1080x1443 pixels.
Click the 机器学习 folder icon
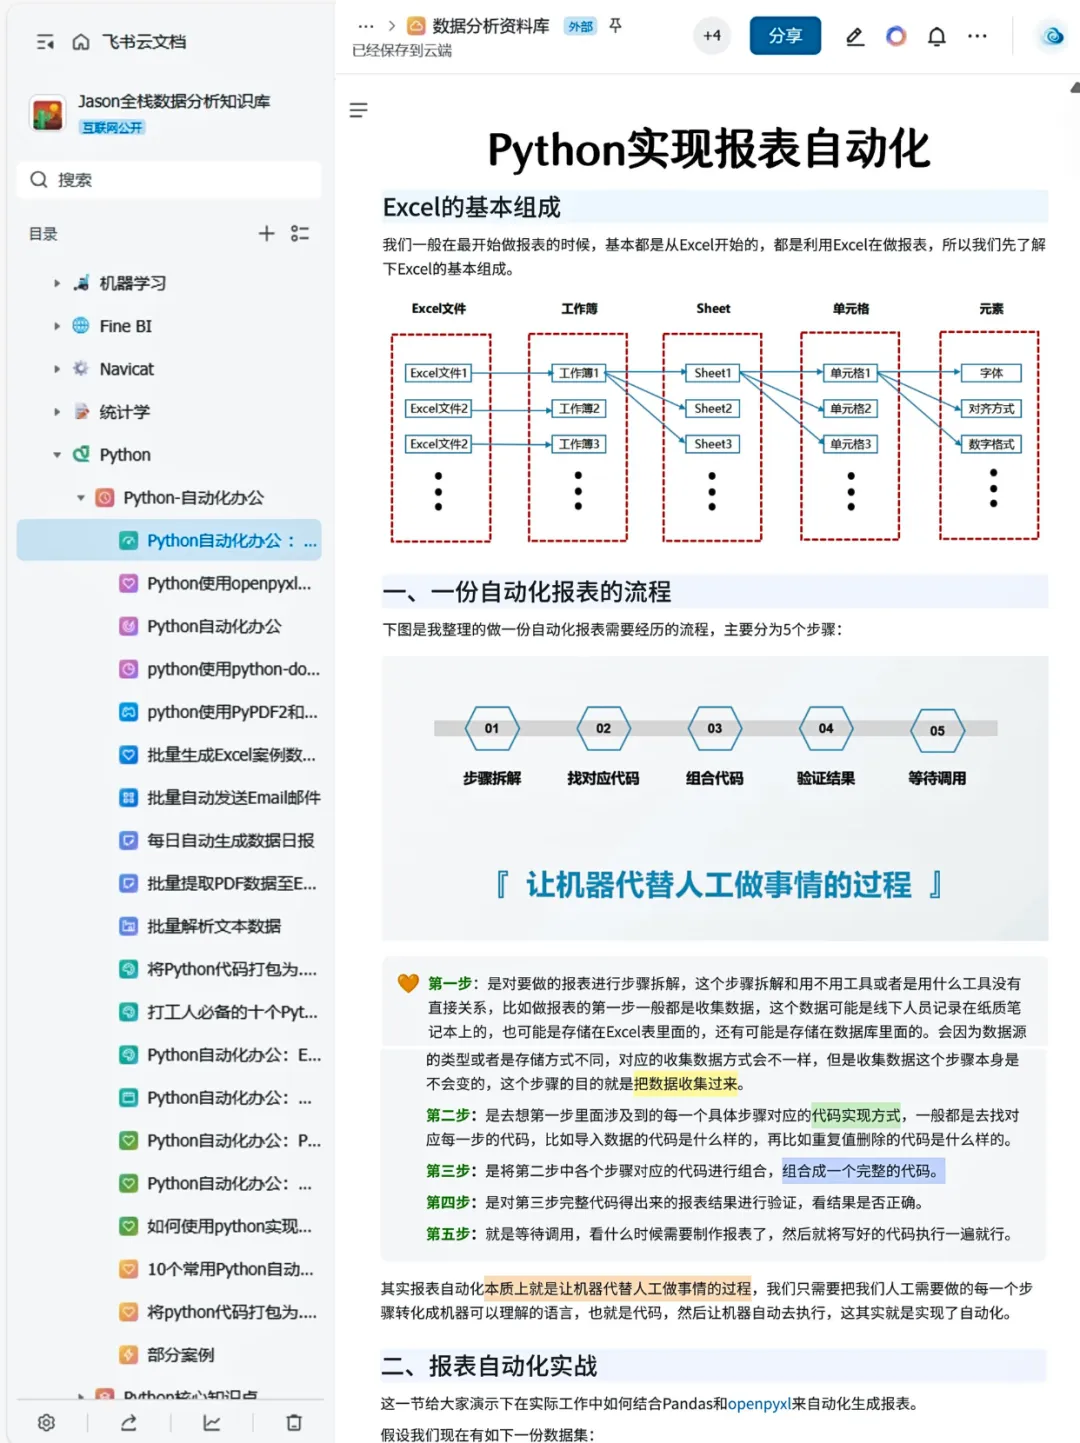tap(81, 284)
